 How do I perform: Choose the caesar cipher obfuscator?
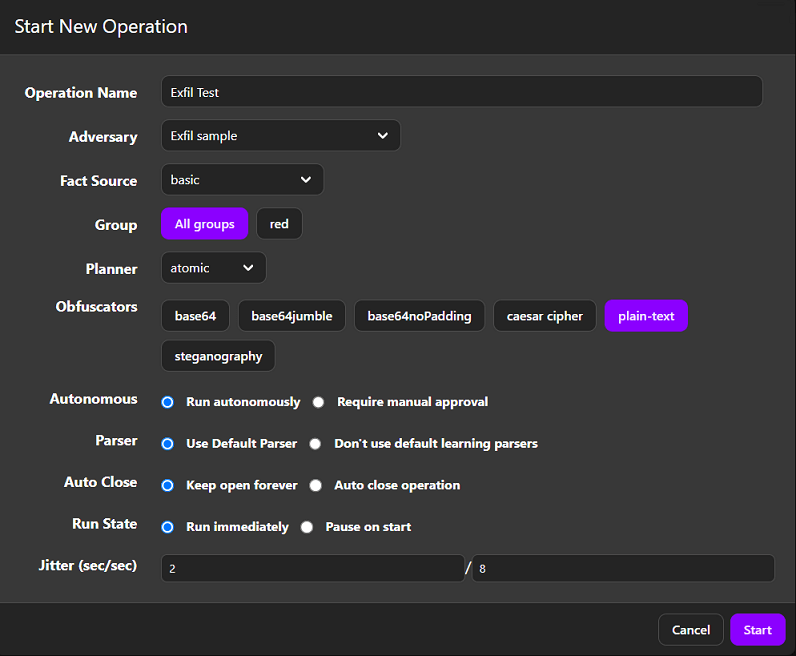coord(544,316)
